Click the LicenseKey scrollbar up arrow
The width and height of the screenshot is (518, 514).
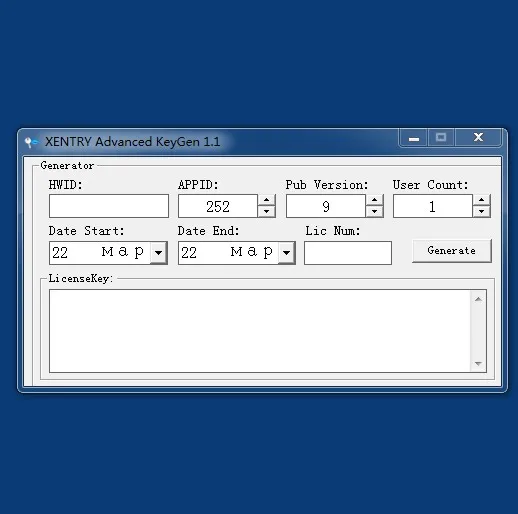point(478,299)
